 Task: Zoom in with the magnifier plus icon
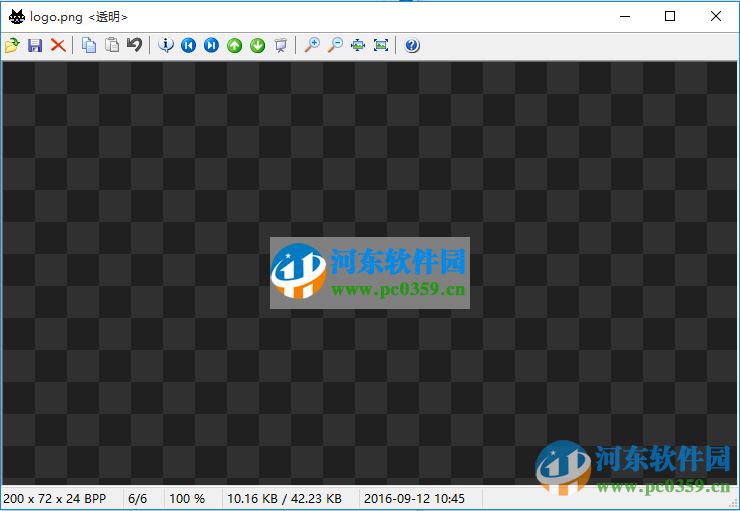pyautogui.click(x=311, y=45)
